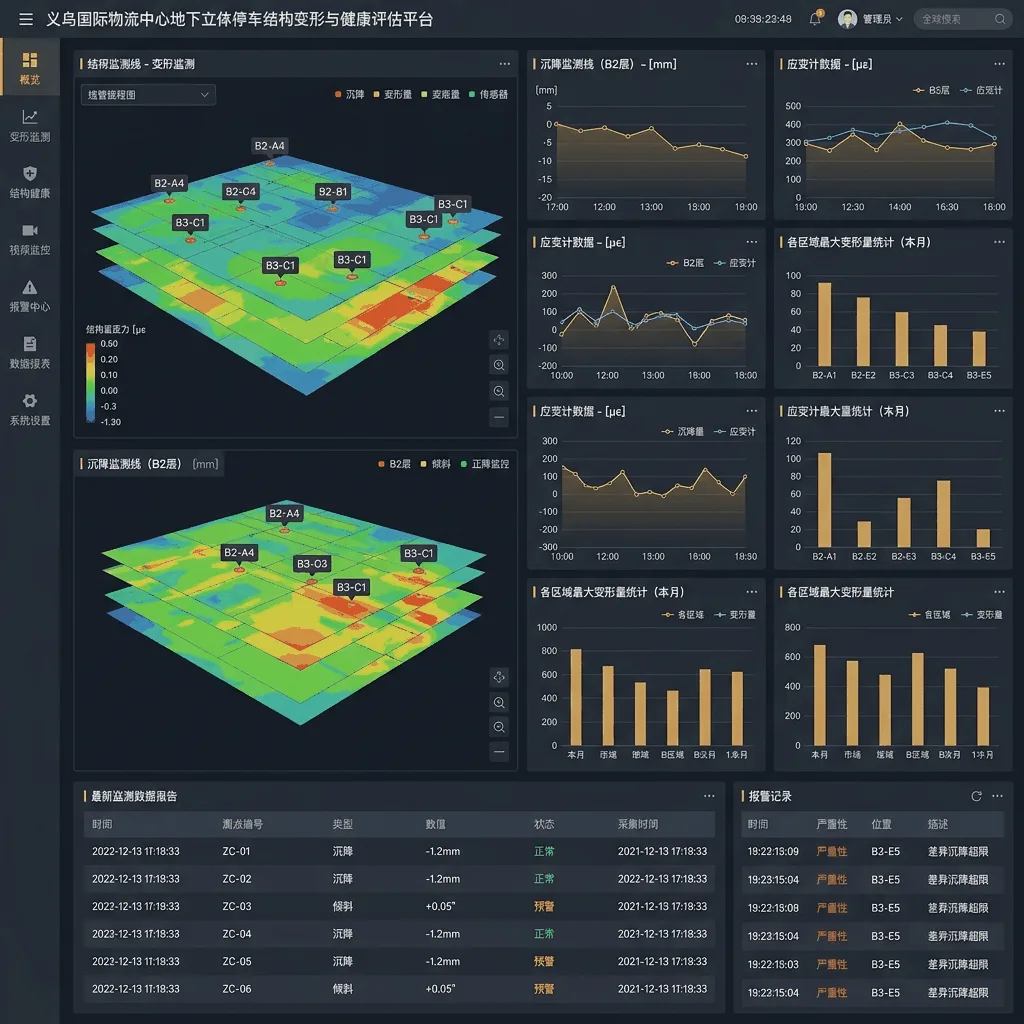Toggle 传感器 legend in deformation panel

pyautogui.click(x=488, y=95)
